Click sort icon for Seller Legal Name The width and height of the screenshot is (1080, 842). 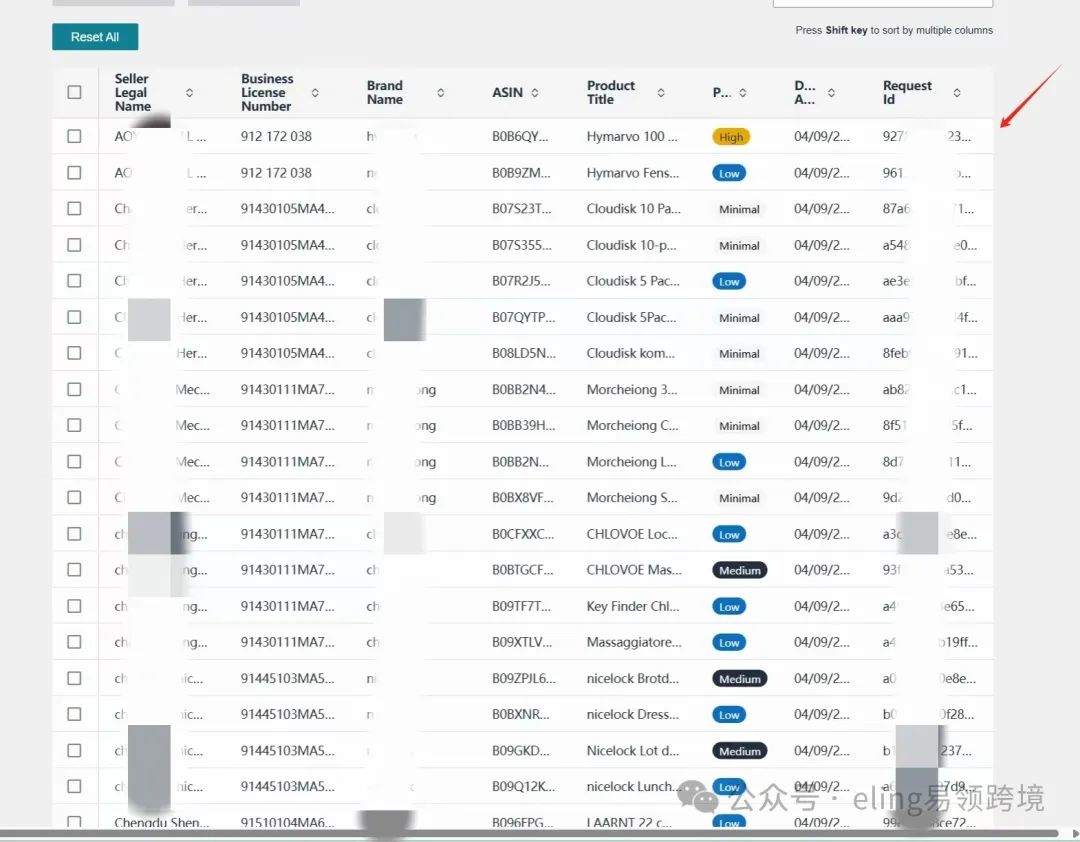[189, 93]
